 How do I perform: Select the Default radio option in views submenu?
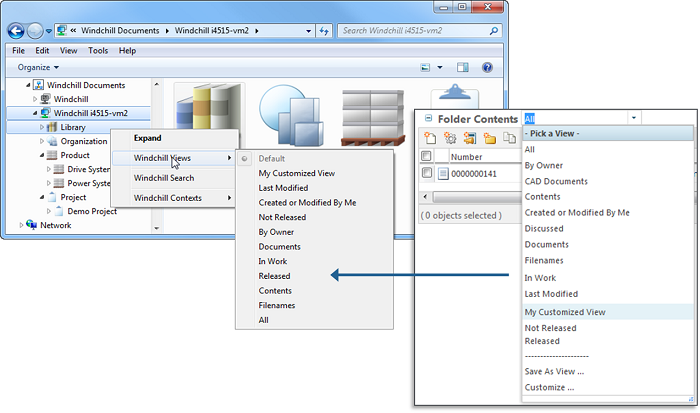coord(245,159)
